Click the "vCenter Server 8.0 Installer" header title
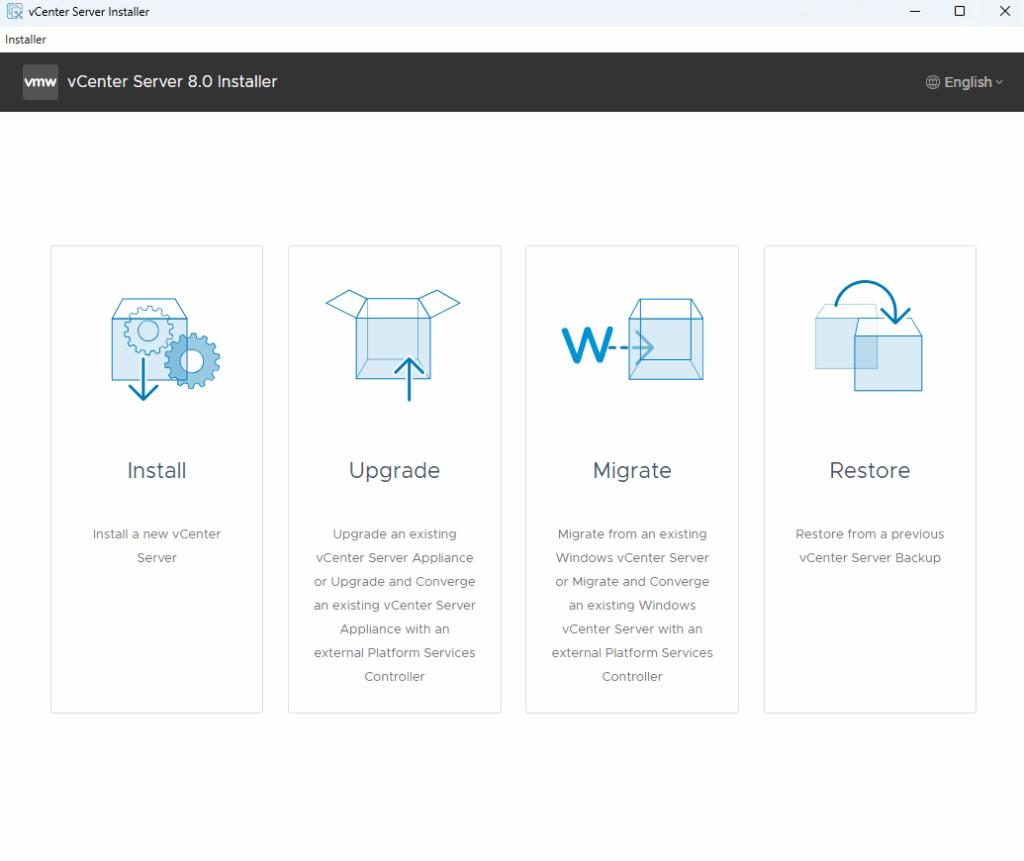 tap(172, 82)
